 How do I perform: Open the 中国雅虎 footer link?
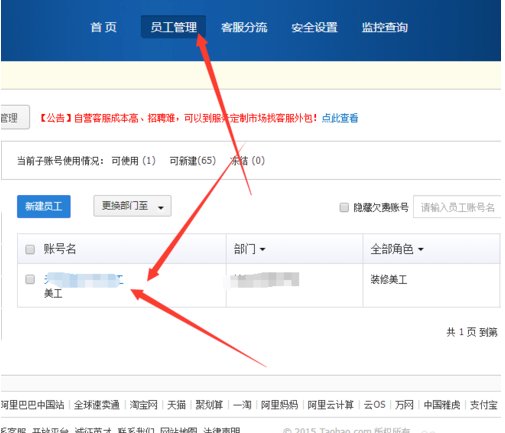[442, 405]
